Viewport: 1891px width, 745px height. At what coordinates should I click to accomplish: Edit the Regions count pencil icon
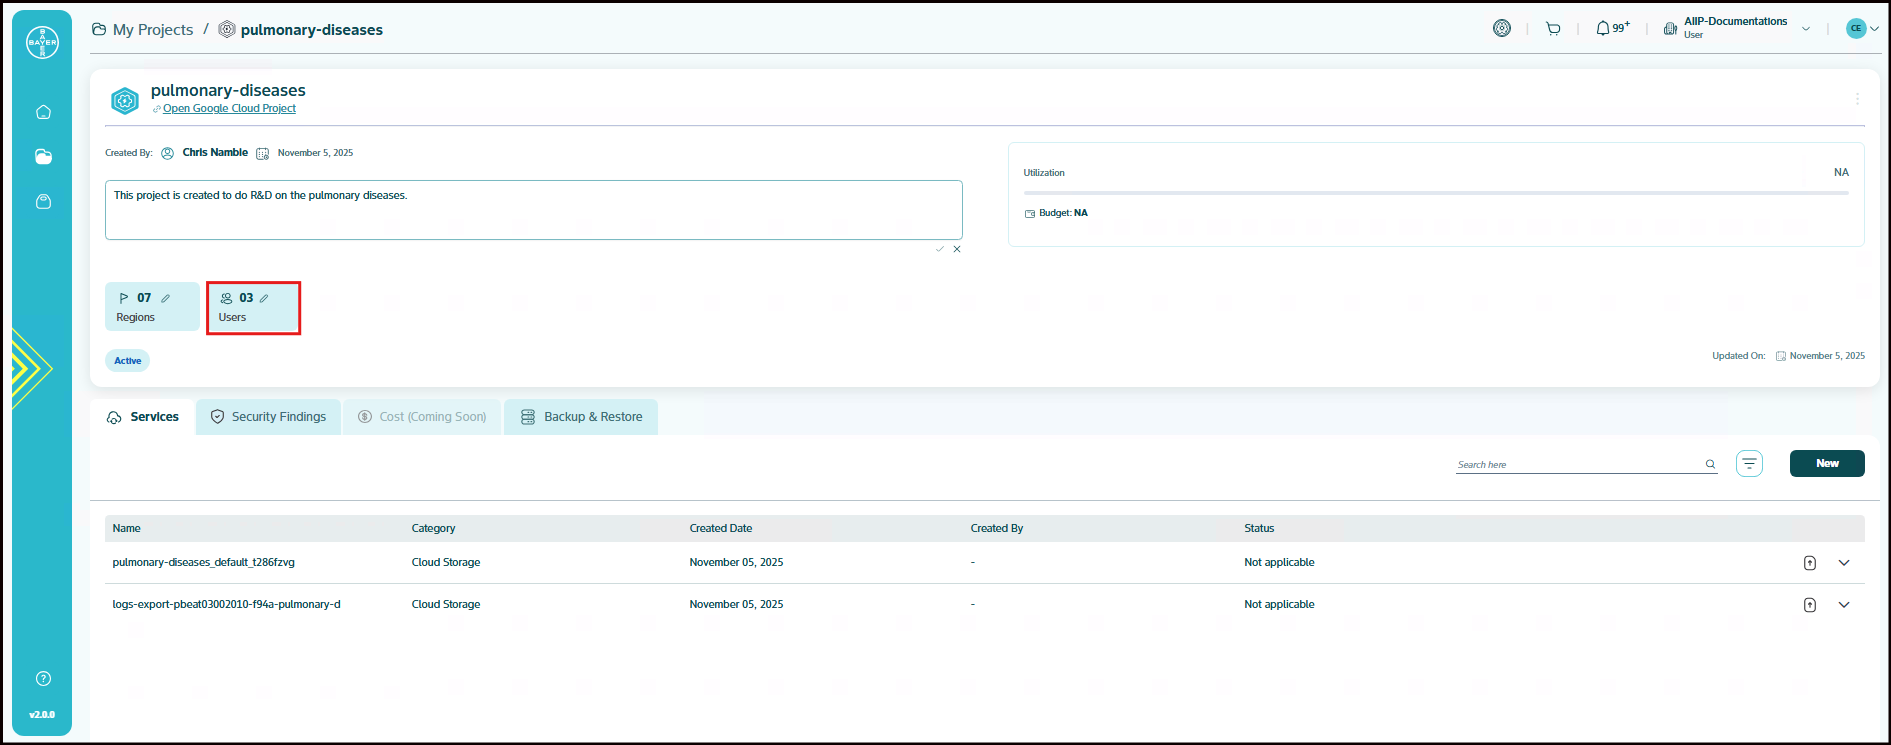[x=166, y=298]
